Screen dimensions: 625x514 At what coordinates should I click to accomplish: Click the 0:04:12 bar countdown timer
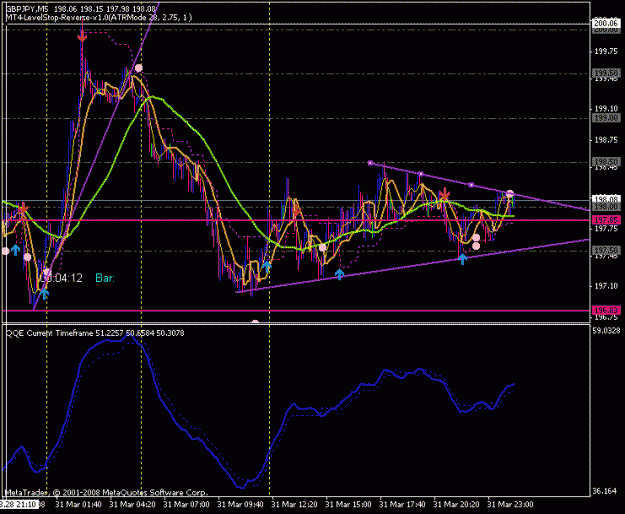(62, 278)
